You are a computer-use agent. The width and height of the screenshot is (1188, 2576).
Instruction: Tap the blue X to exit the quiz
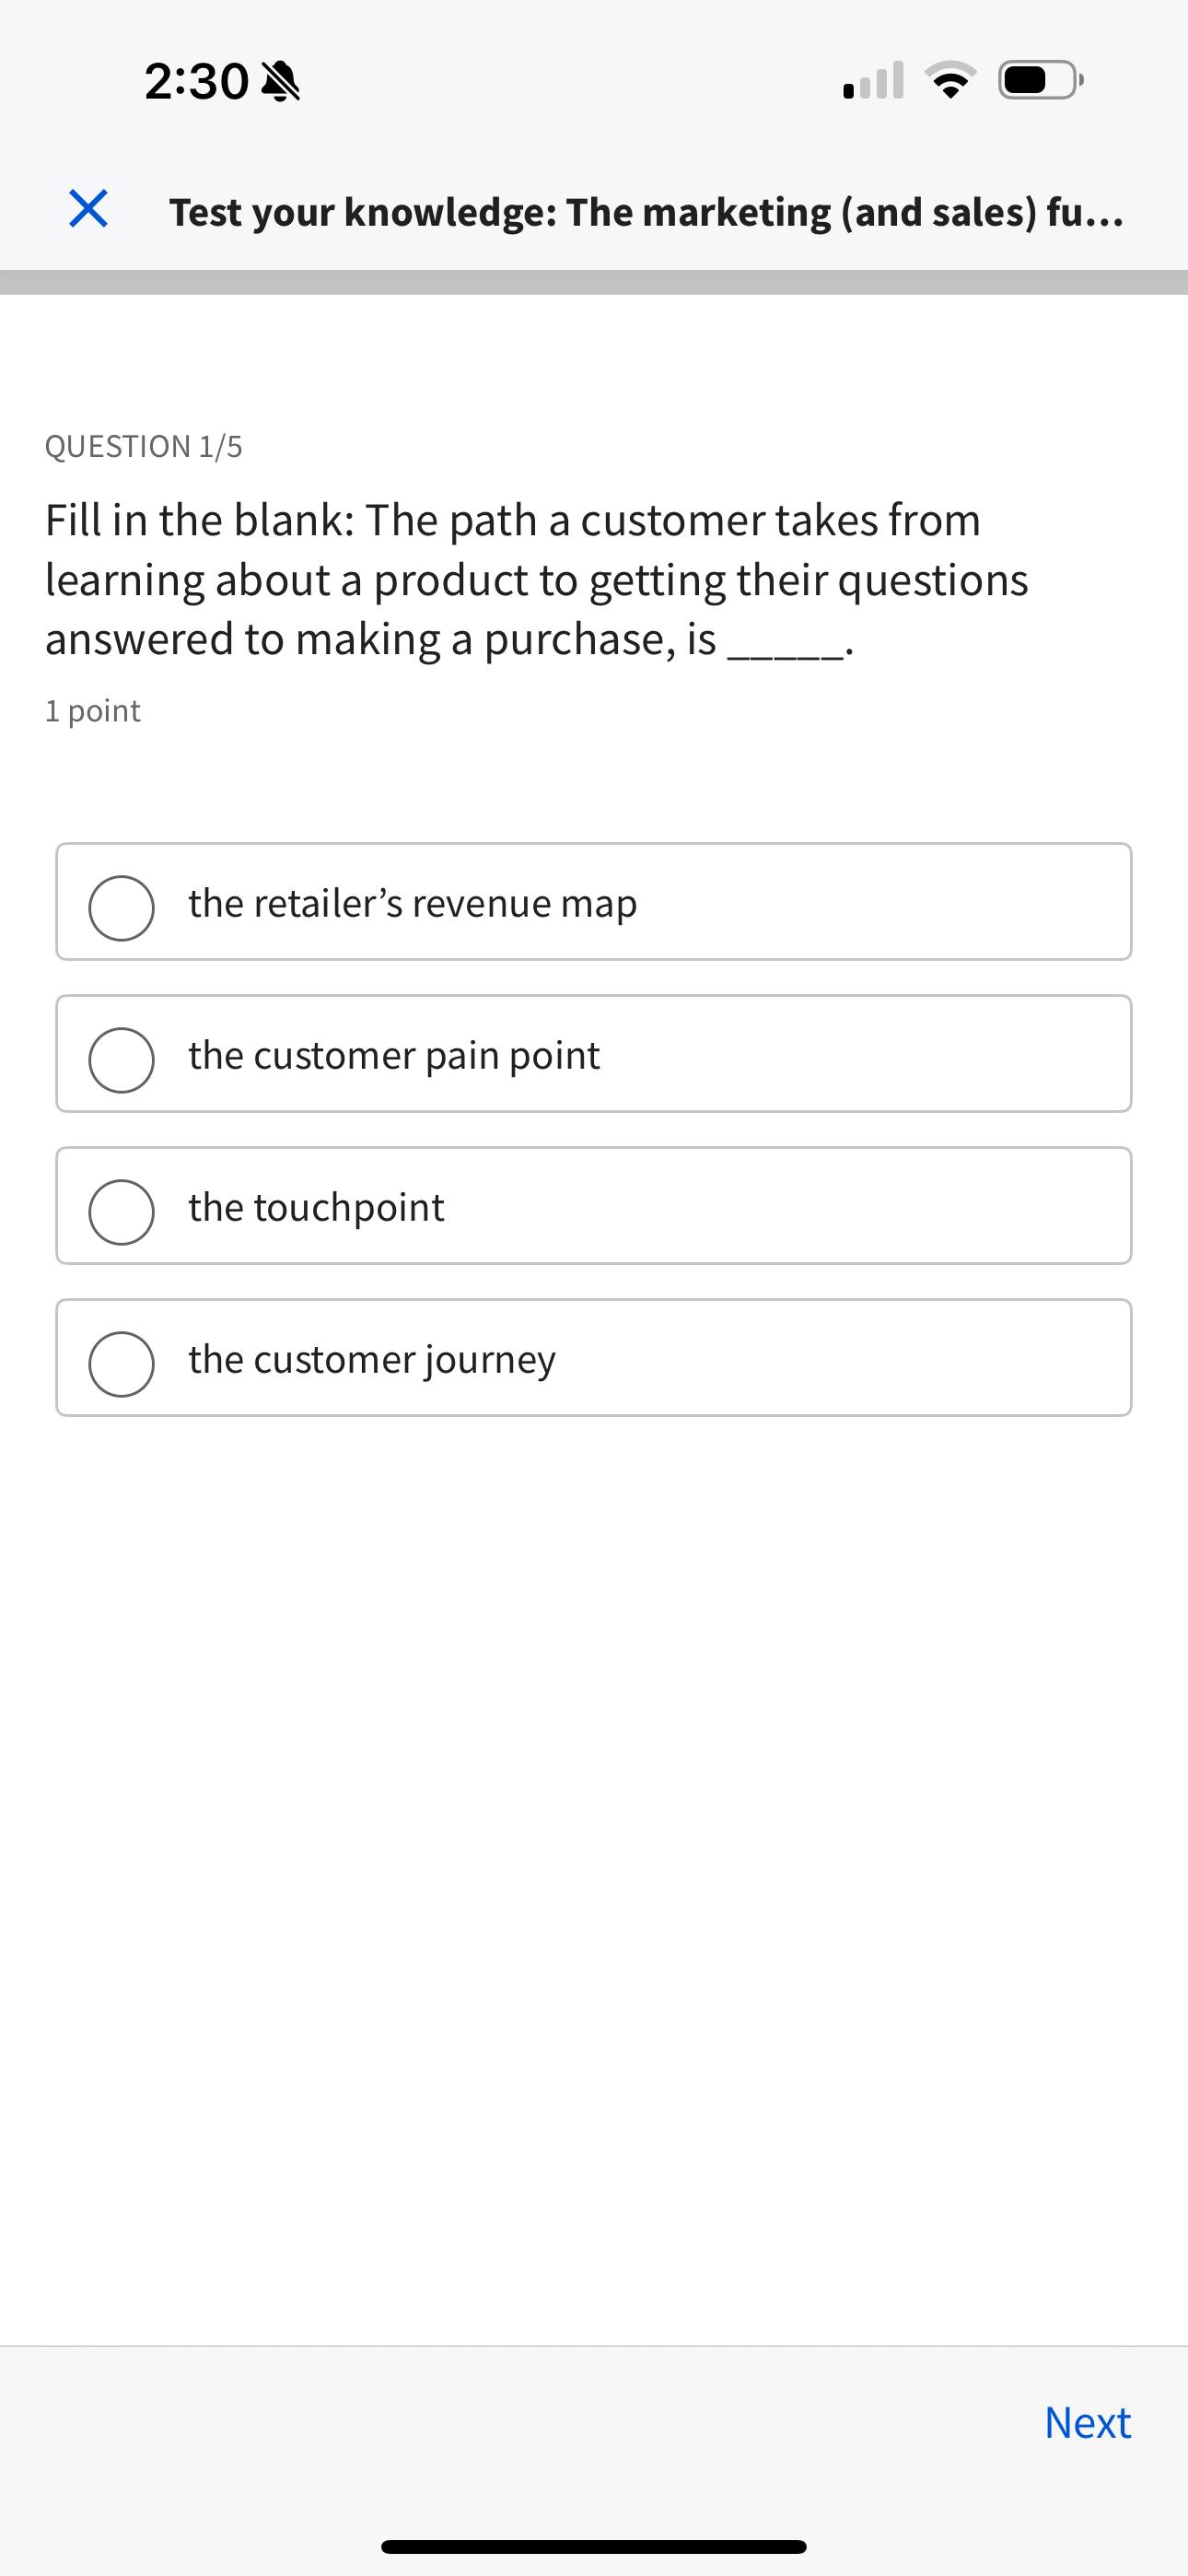[89, 210]
